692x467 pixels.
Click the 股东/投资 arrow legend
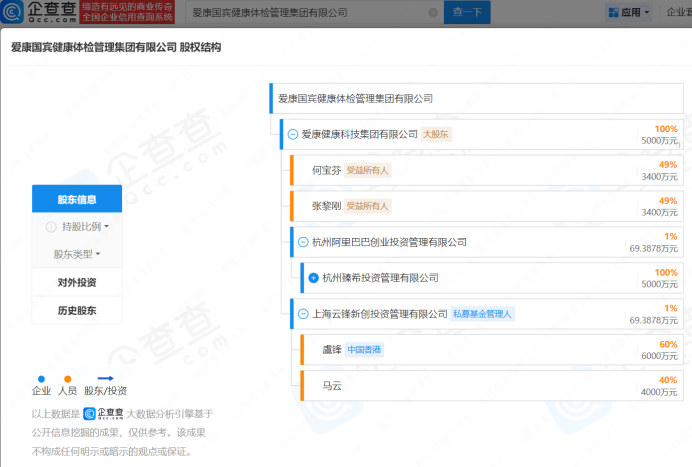pyautogui.click(x=105, y=378)
